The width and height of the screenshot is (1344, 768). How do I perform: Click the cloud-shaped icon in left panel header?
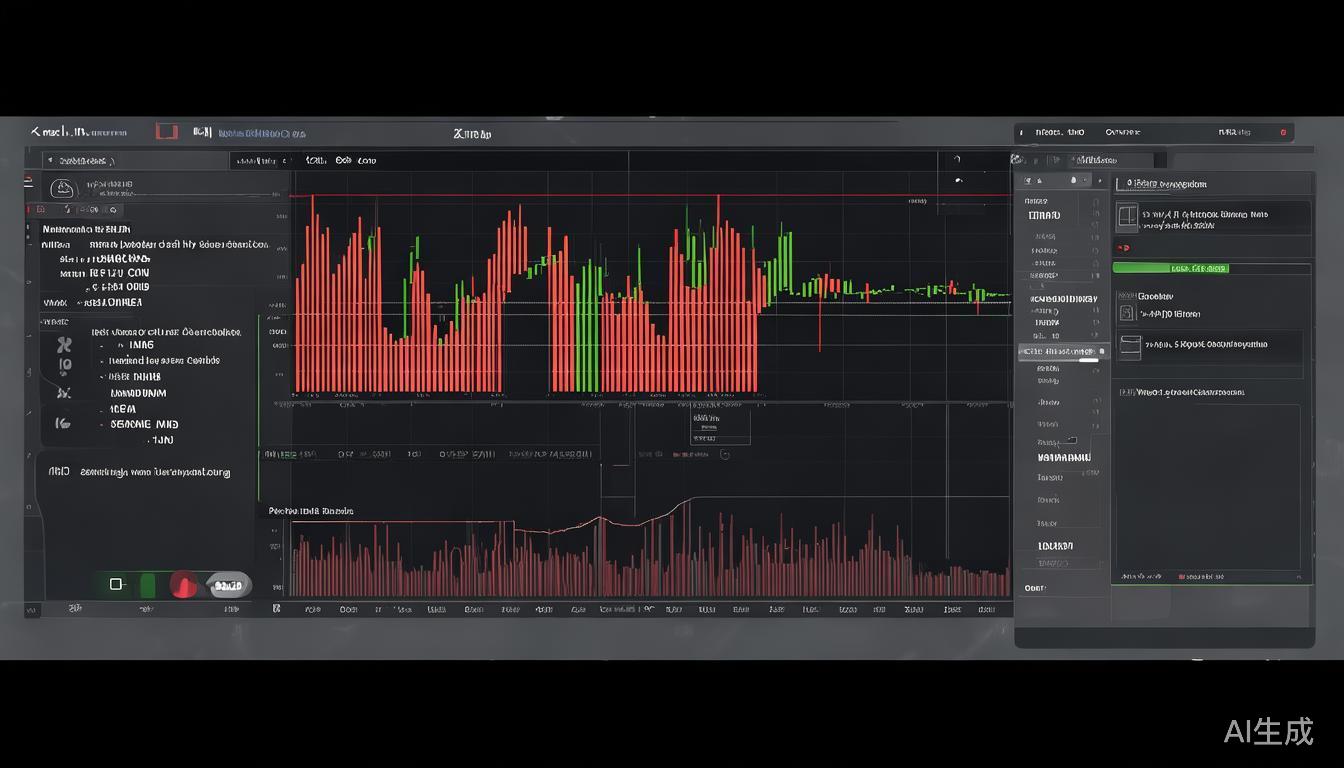(x=63, y=188)
